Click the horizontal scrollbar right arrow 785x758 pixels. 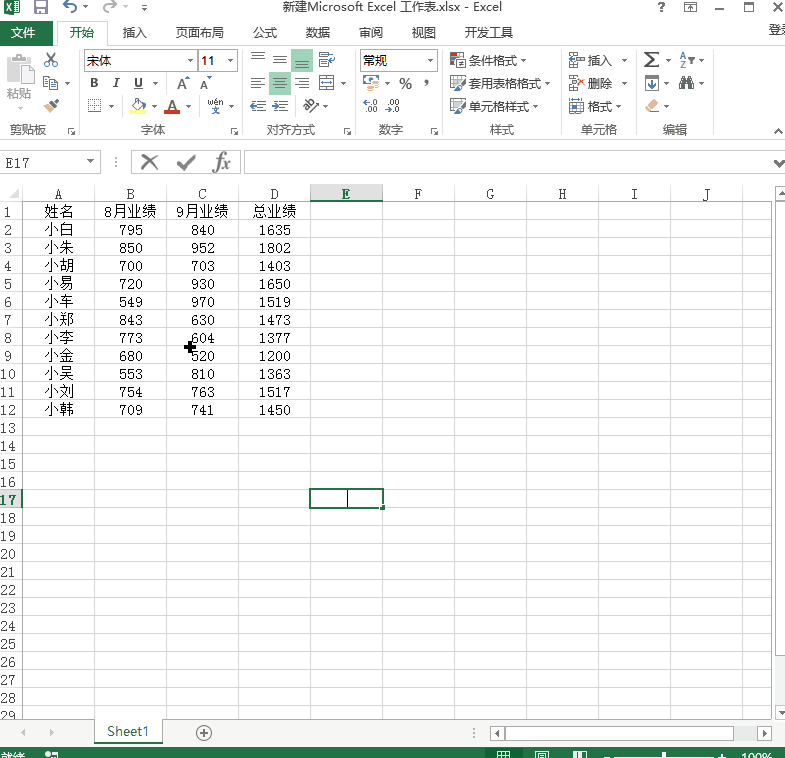pos(764,733)
